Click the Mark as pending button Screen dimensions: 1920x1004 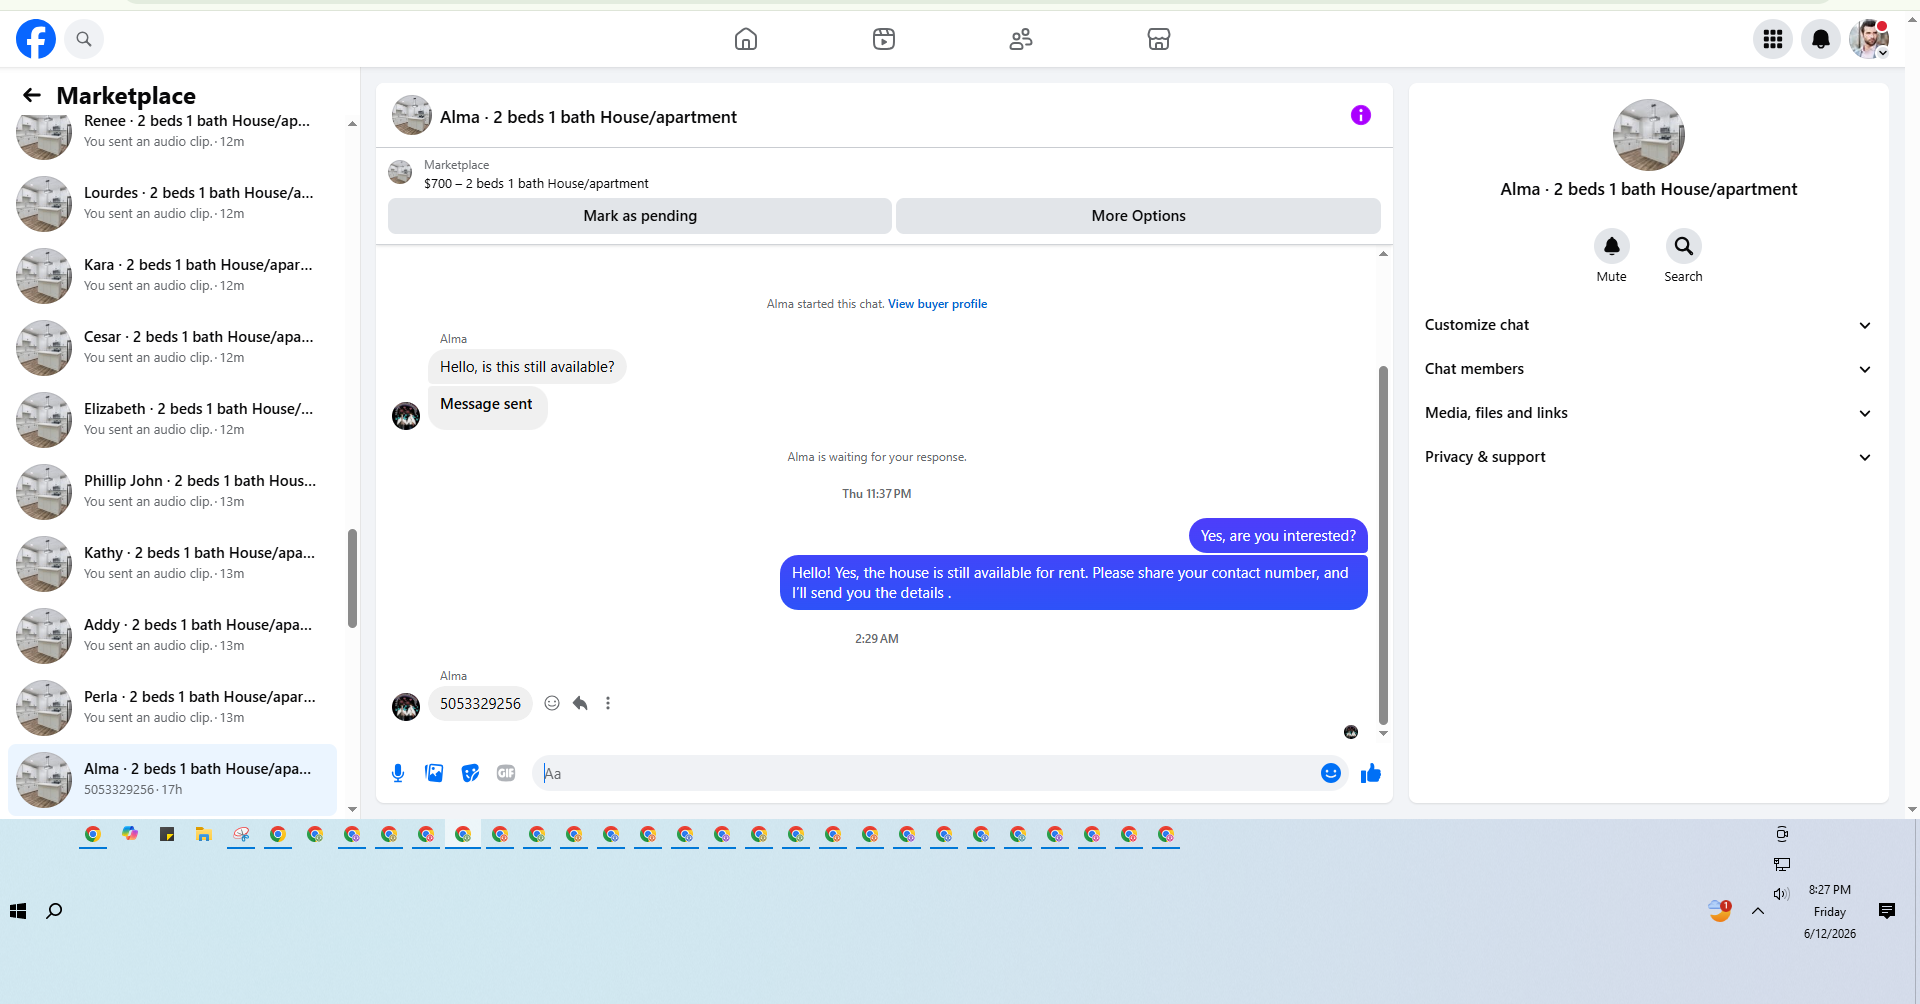click(x=640, y=216)
